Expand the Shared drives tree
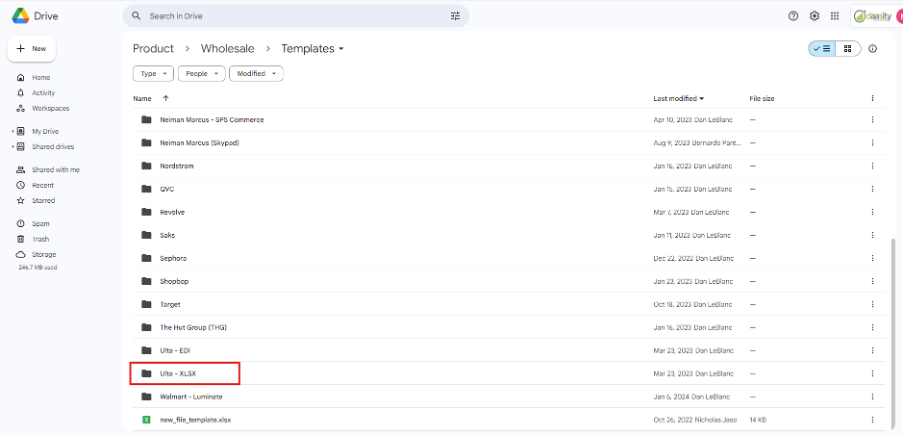 [x=12, y=147]
